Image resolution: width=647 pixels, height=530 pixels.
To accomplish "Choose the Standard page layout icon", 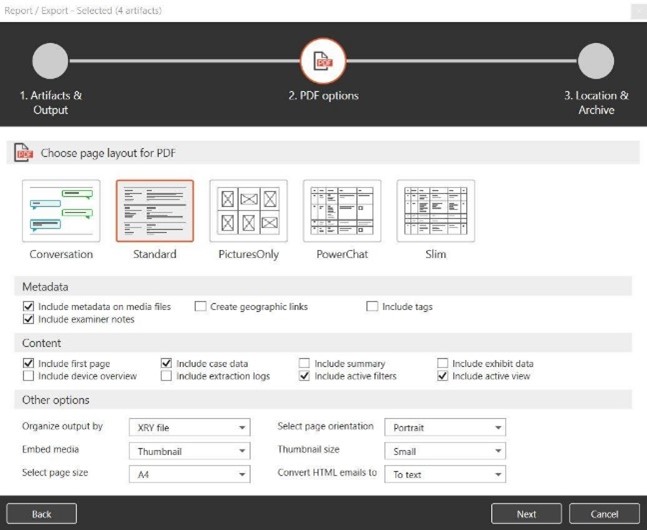I will tap(155, 211).
